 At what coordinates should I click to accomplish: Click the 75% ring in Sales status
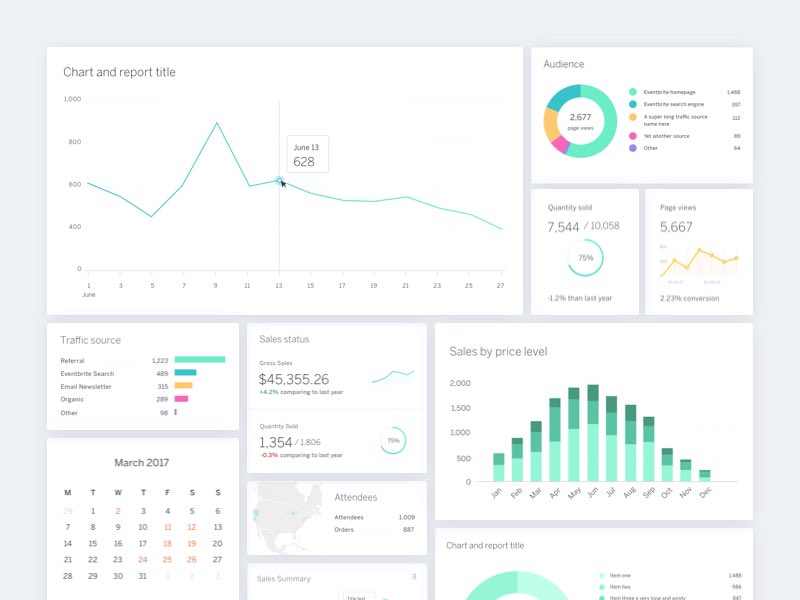(x=393, y=440)
